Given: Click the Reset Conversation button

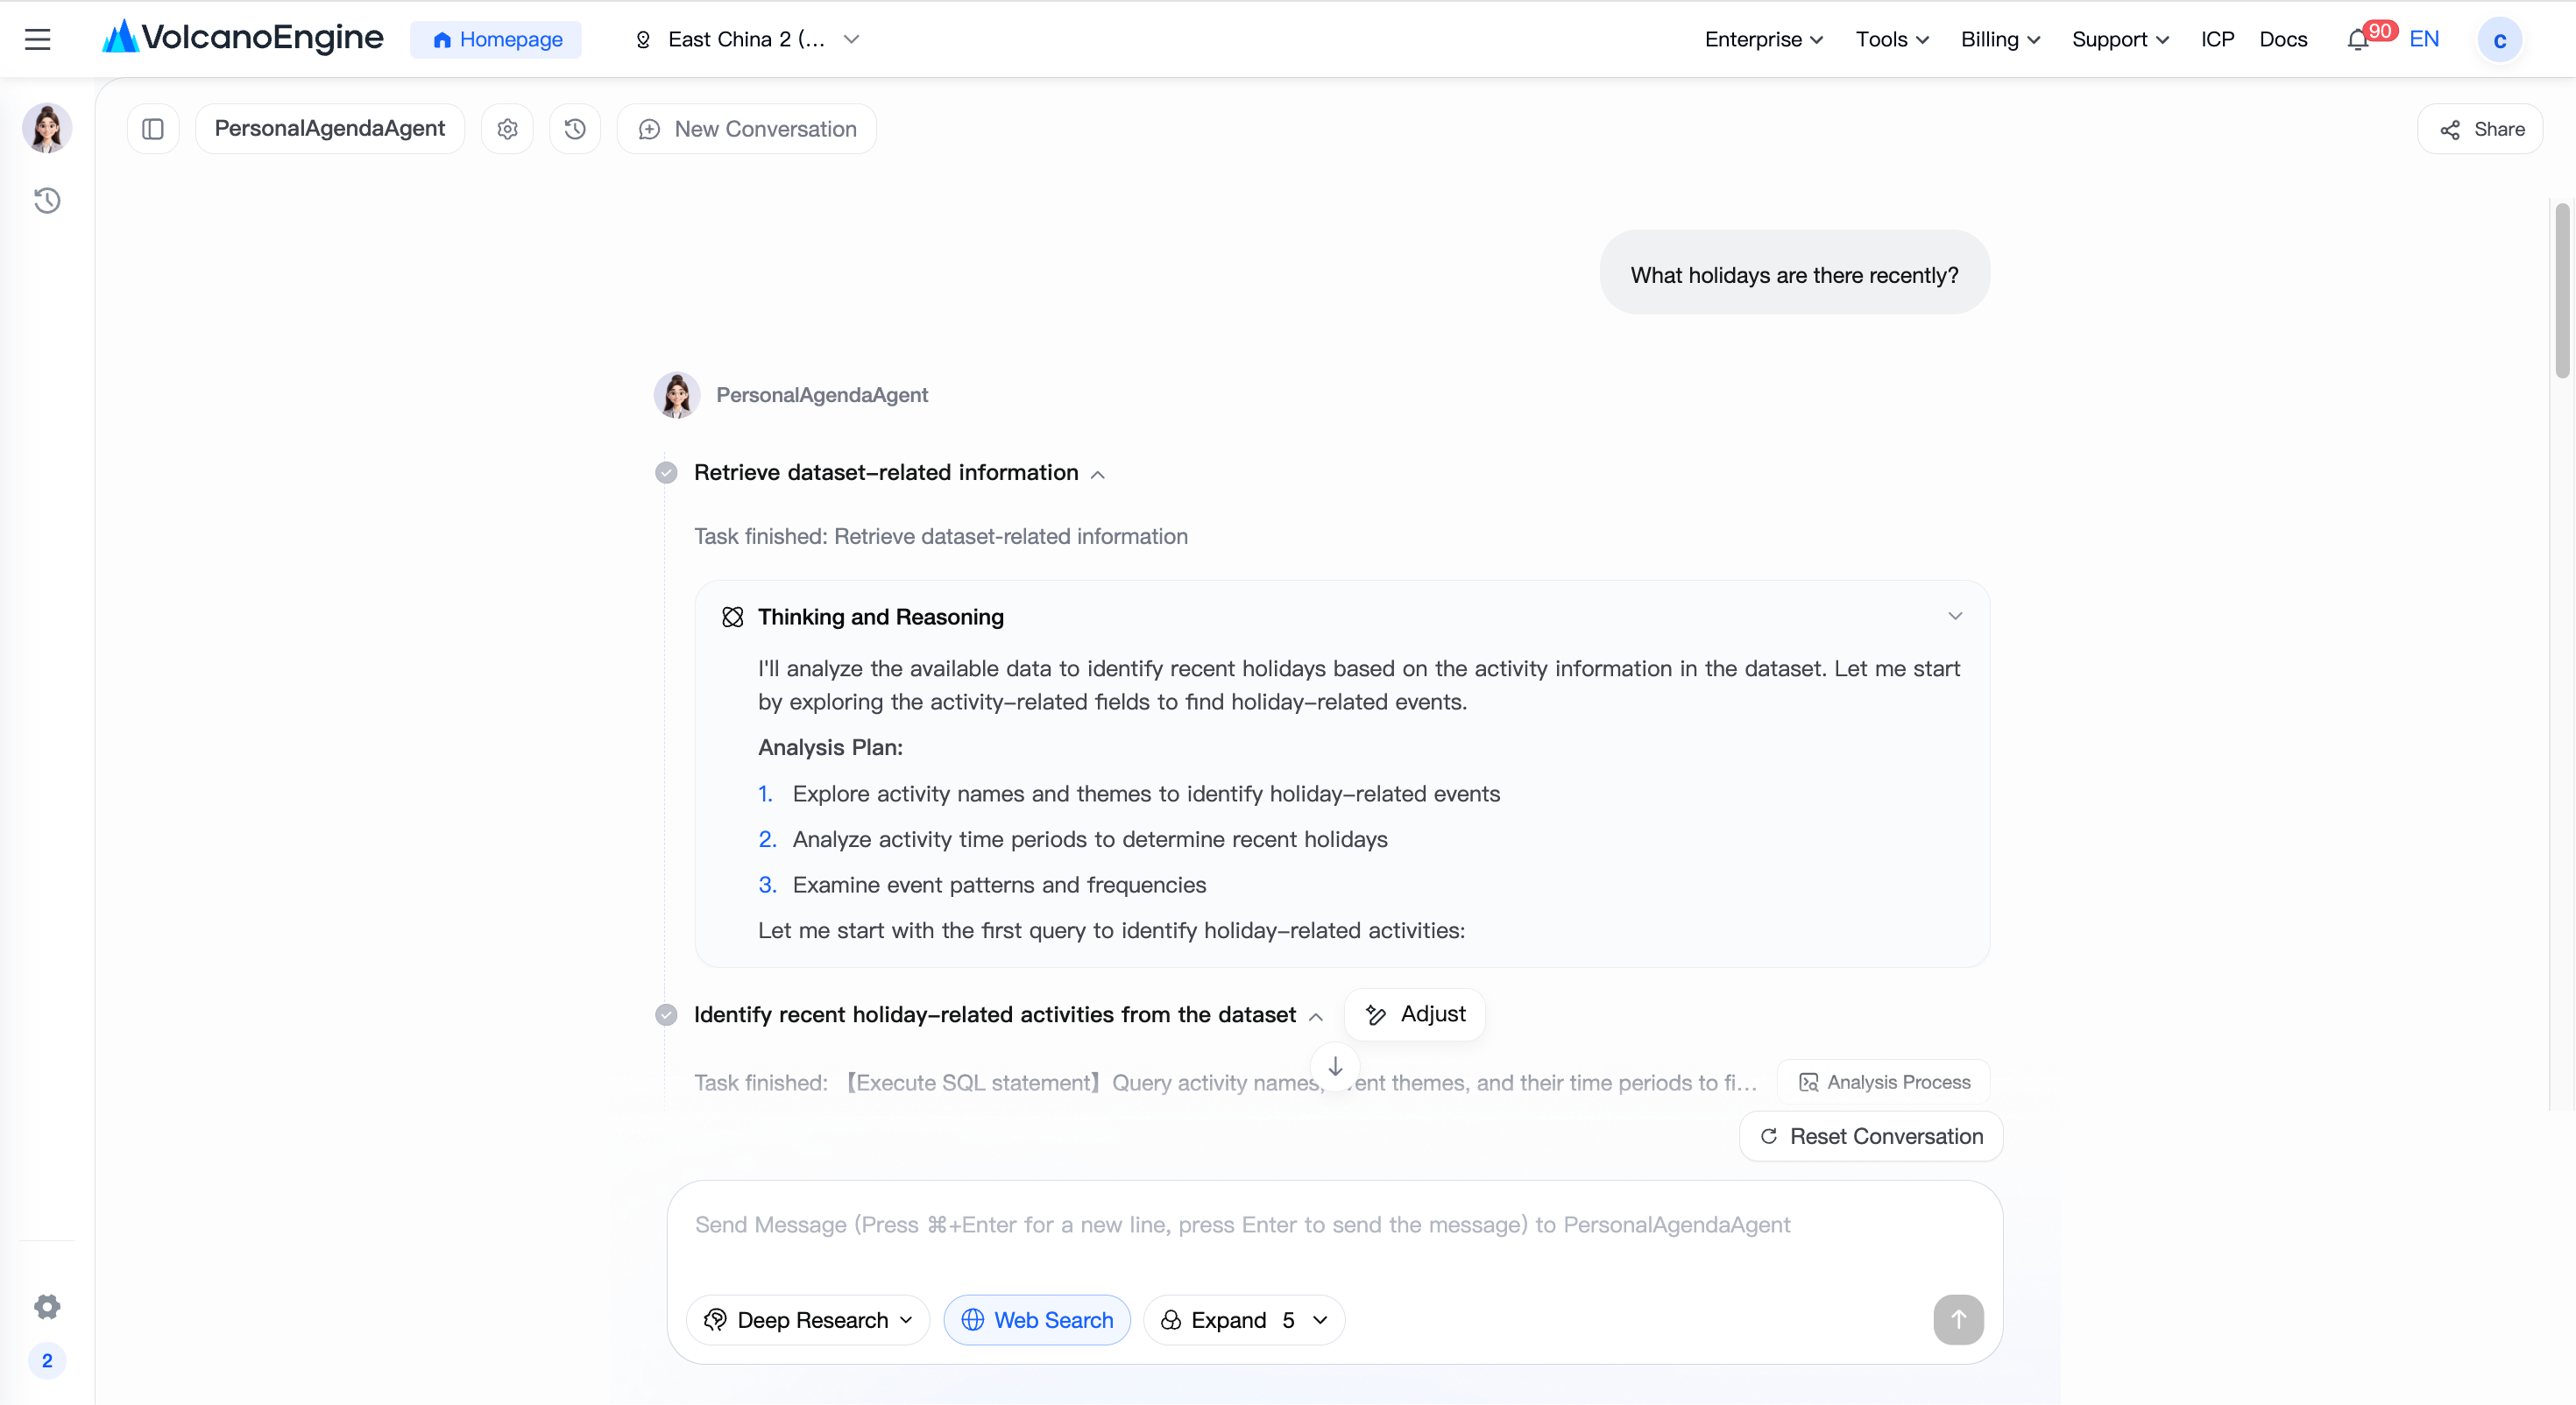Looking at the screenshot, I should 1871,1136.
